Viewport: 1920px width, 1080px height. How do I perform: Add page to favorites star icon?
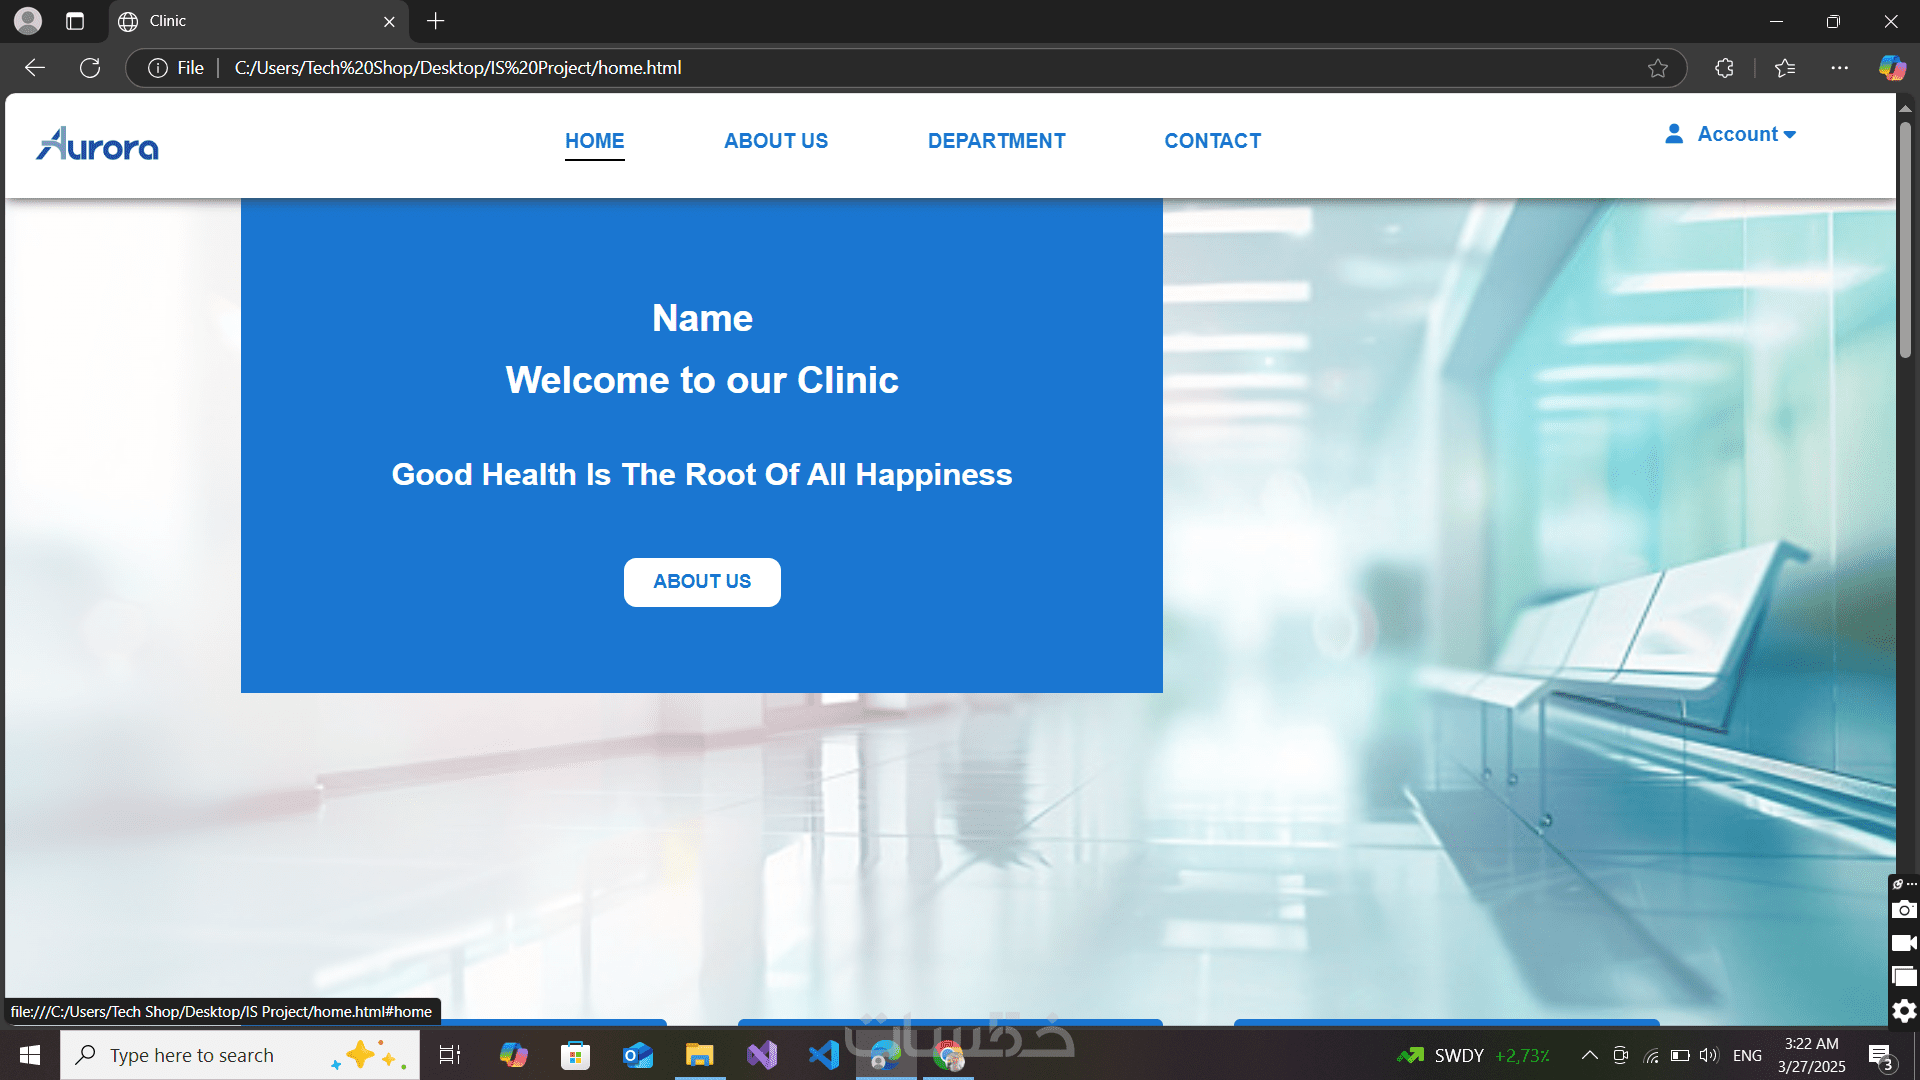(1658, 68)
